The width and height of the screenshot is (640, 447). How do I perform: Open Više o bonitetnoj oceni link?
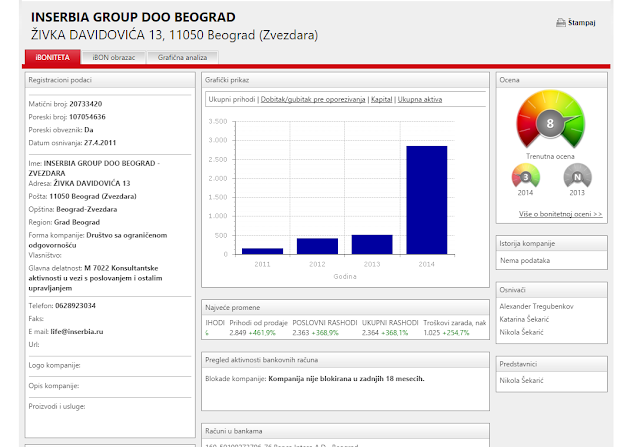click(560, 214)
